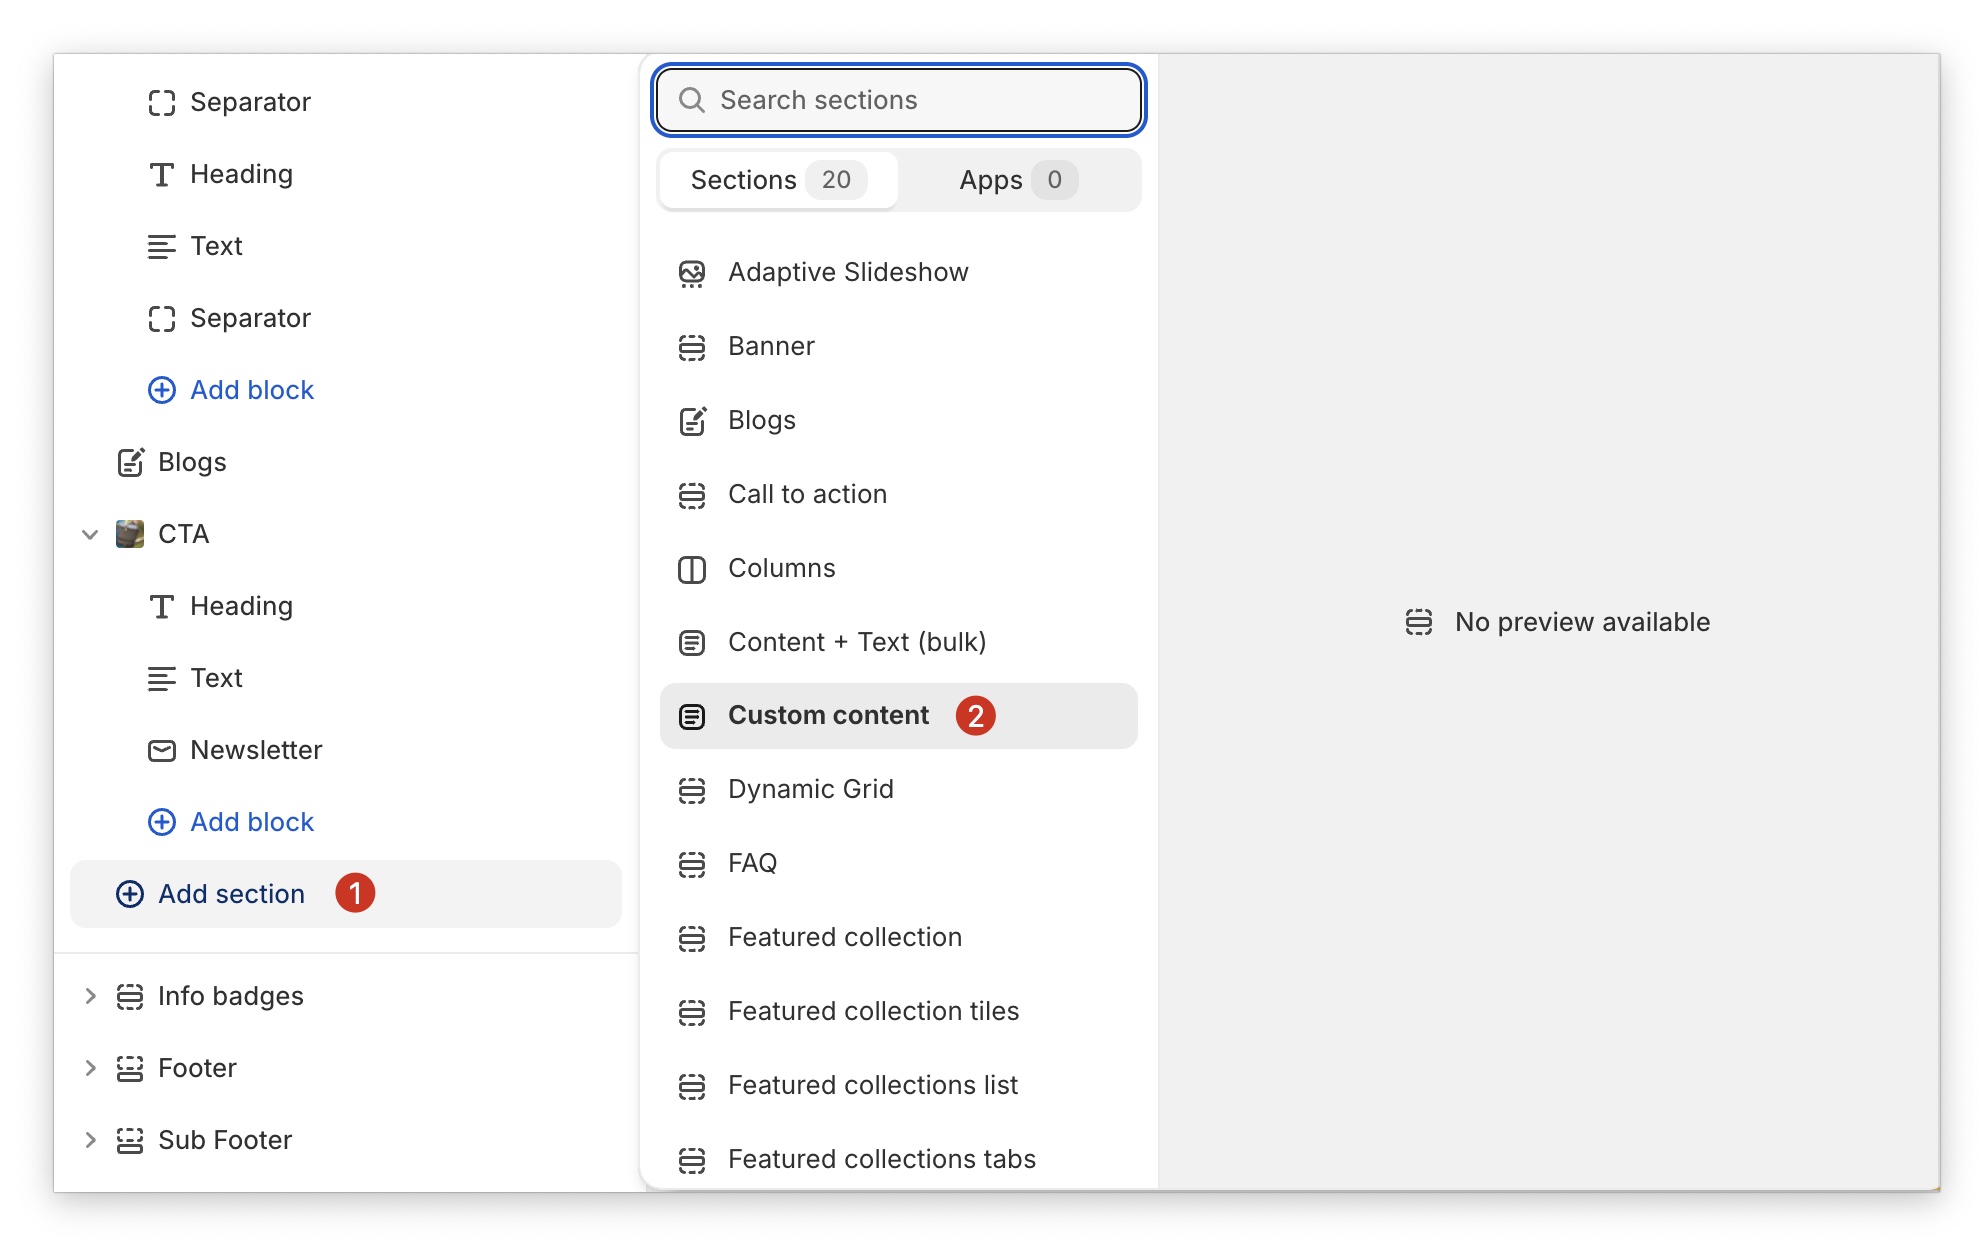Collapse the CTA section
The height and width of the screenshot is (1252, 1988).
90,534
